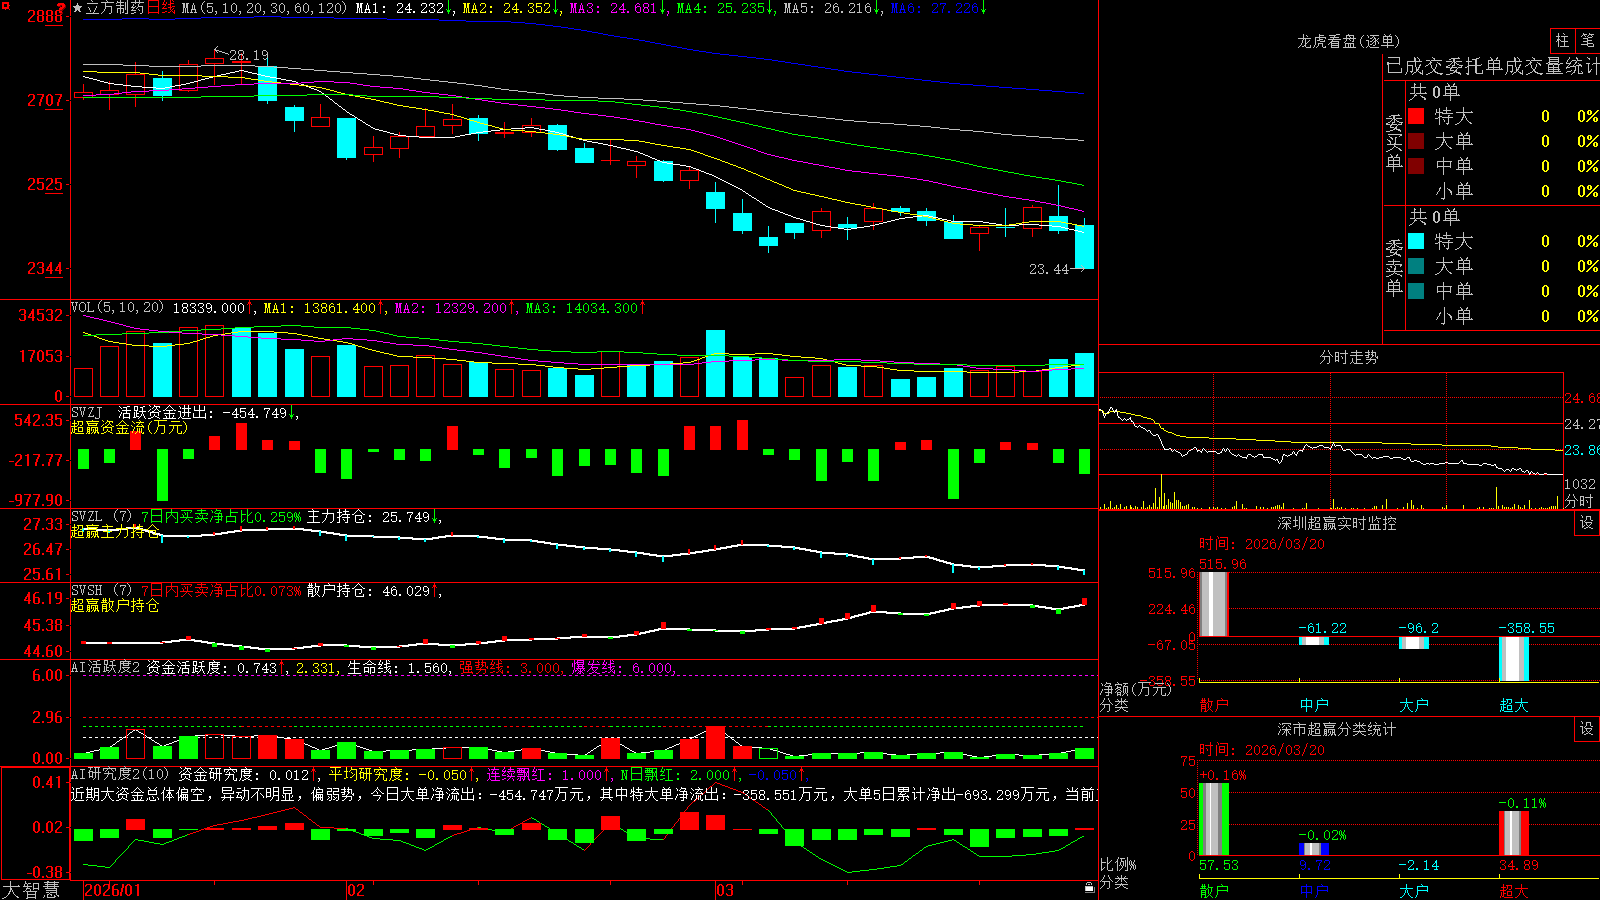Click the 龙虎看盘(逐单) panel title
The image size is (1600, 900).
click(1348, 41)
